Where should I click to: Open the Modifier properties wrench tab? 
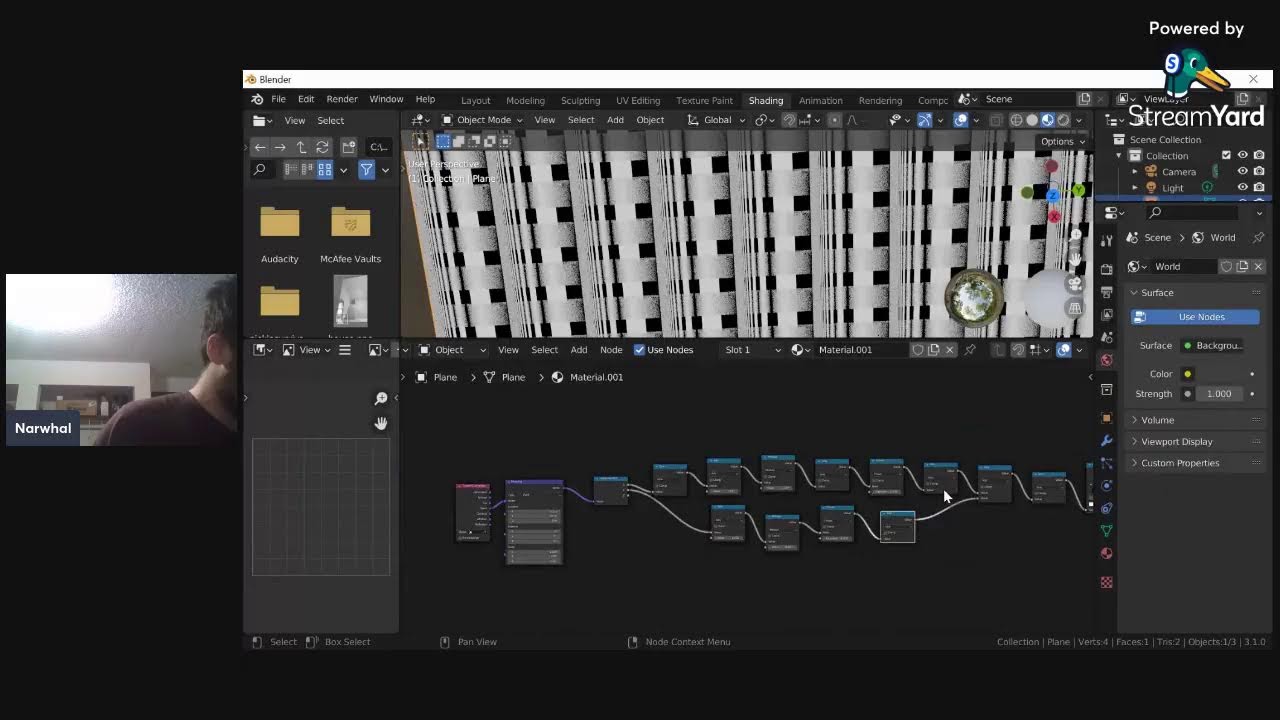[1106, 441]
